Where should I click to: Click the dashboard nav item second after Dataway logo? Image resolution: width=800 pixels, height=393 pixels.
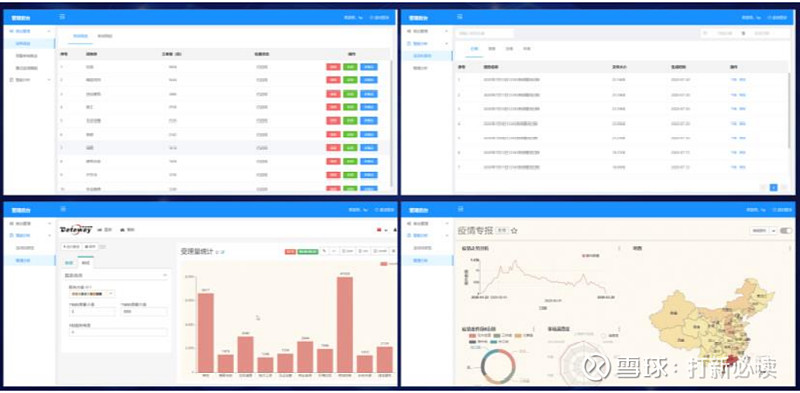(128, 230)
